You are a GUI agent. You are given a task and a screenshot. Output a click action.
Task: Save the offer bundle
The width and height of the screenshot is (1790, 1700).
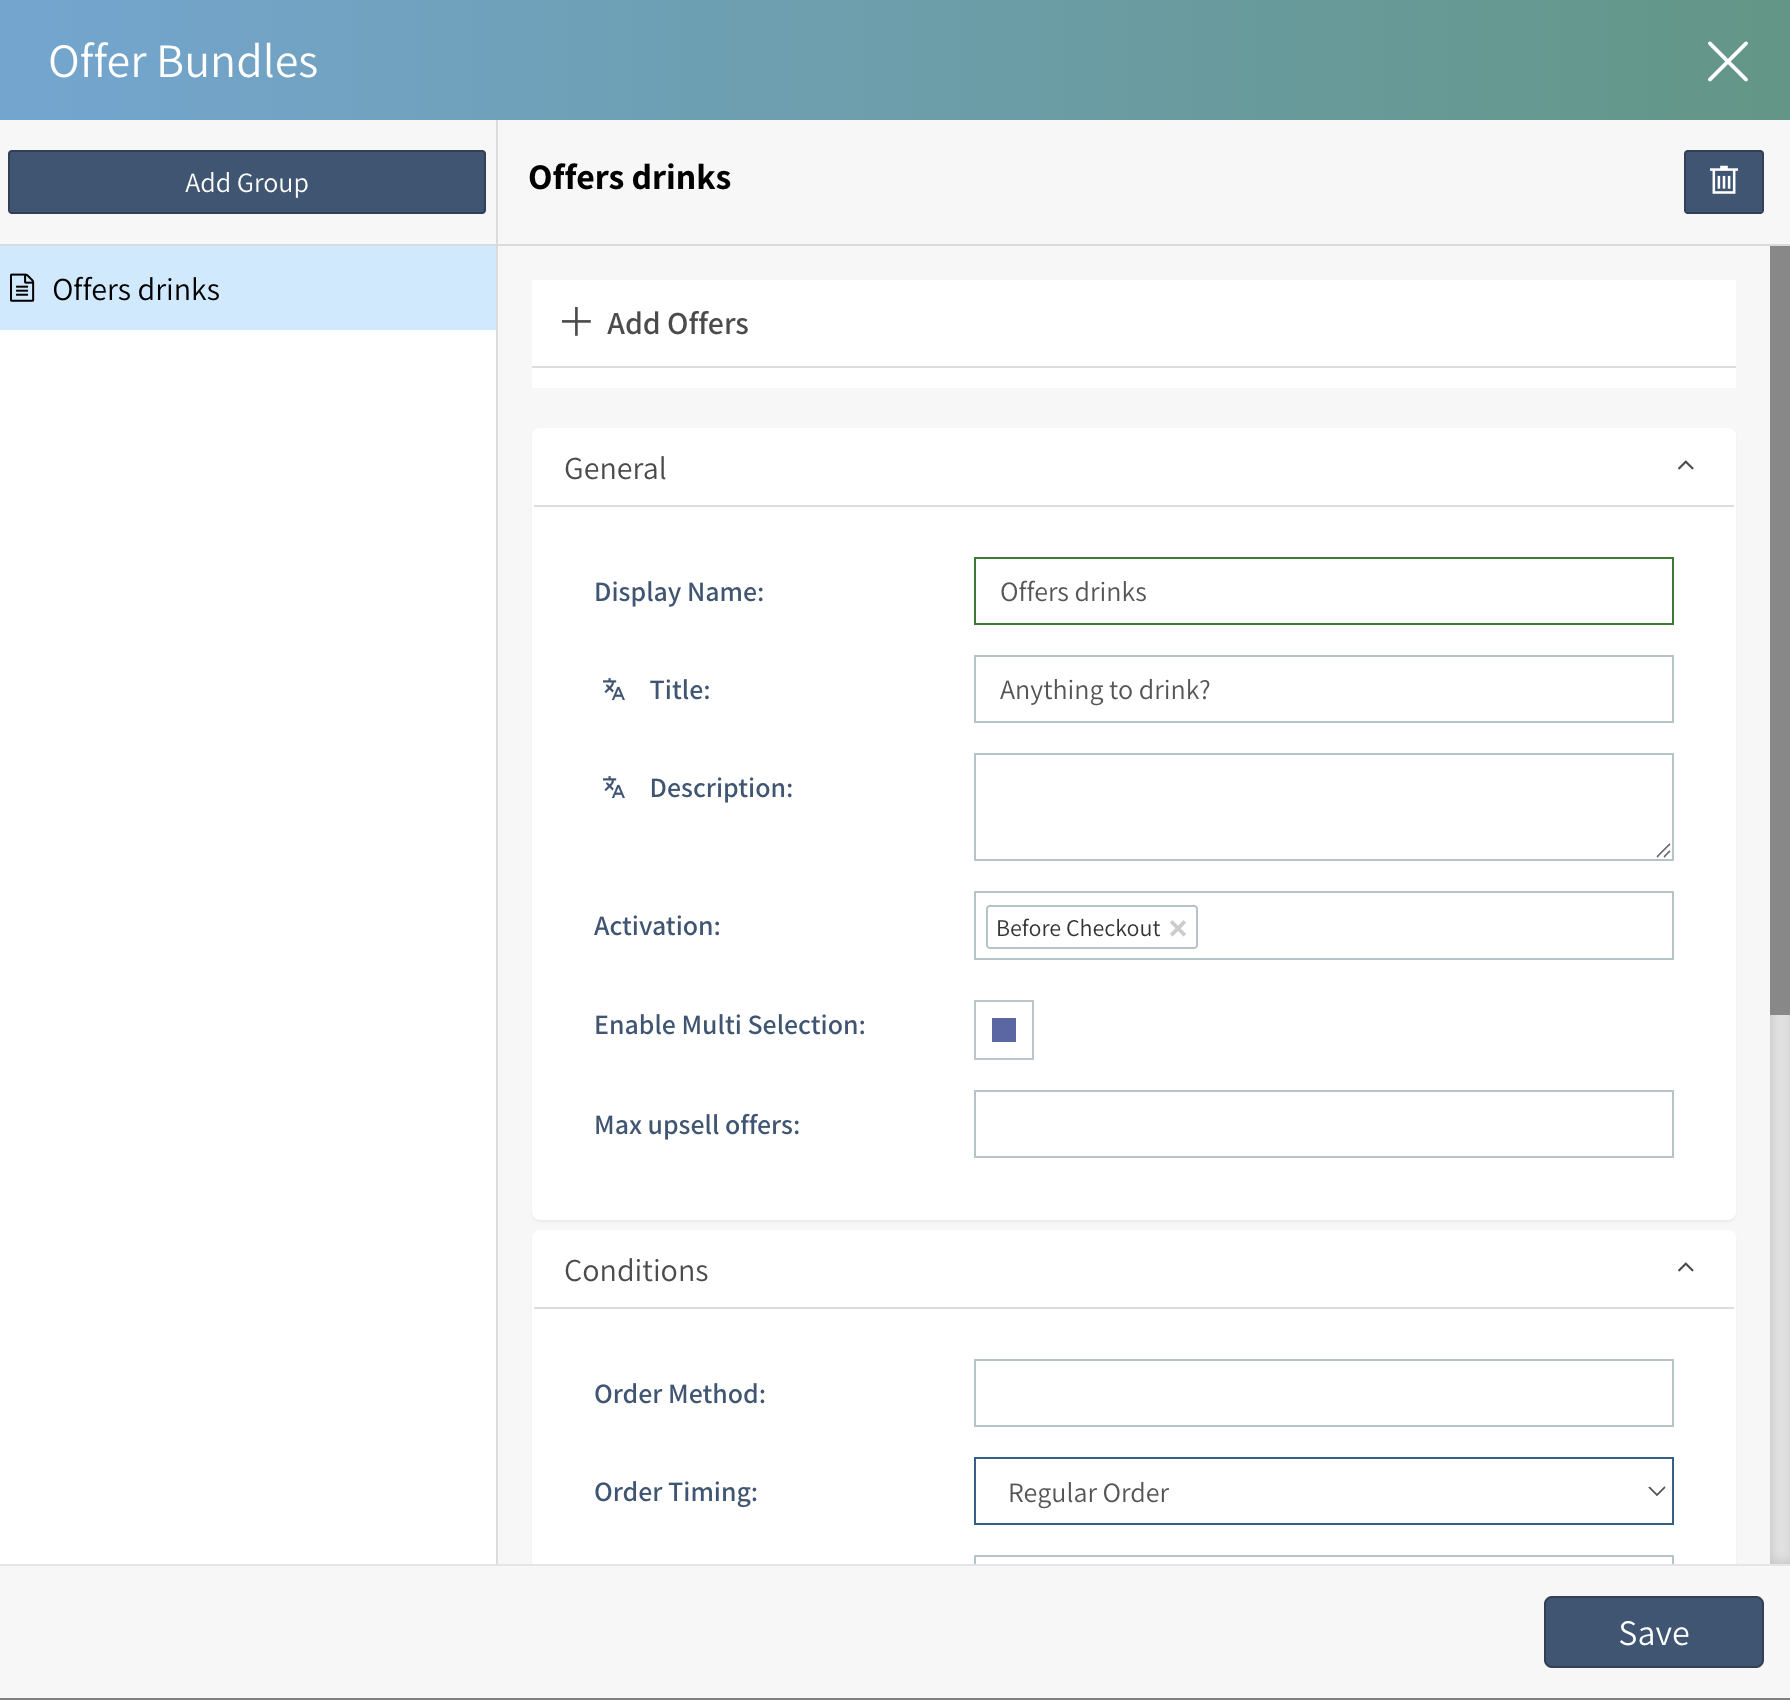(1653, 1632)
